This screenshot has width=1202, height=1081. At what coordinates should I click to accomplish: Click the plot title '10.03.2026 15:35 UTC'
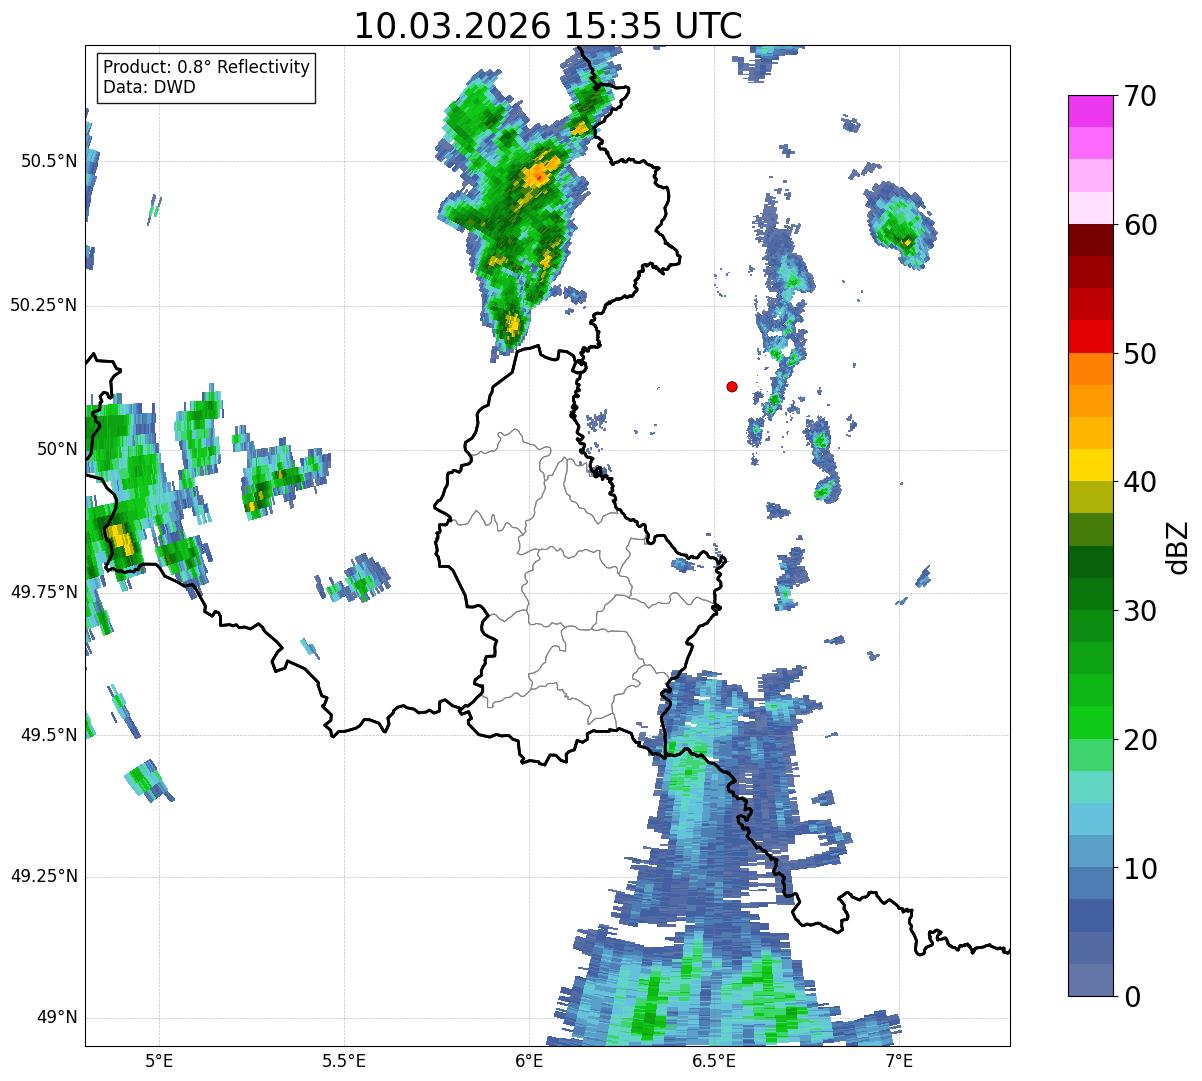pos(548,26)
